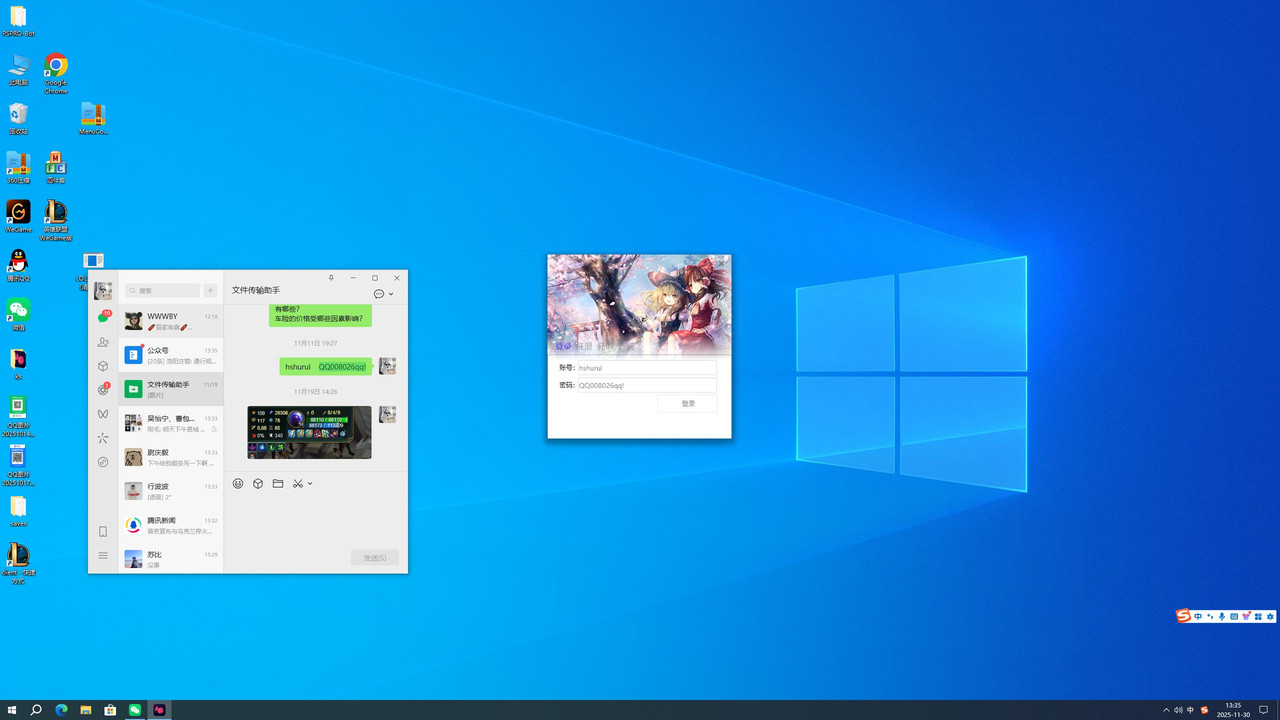Select the 360压缩 desktop icon
This screenshot has width=1280, height=720.
(x=18, y=167)
